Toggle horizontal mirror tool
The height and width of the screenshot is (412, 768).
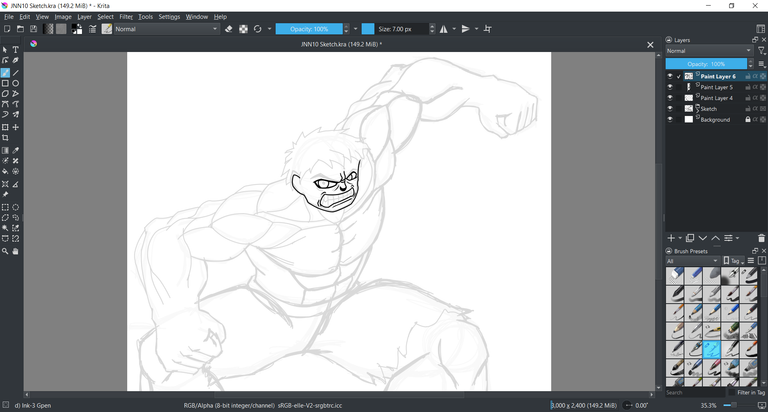(443, 29)
